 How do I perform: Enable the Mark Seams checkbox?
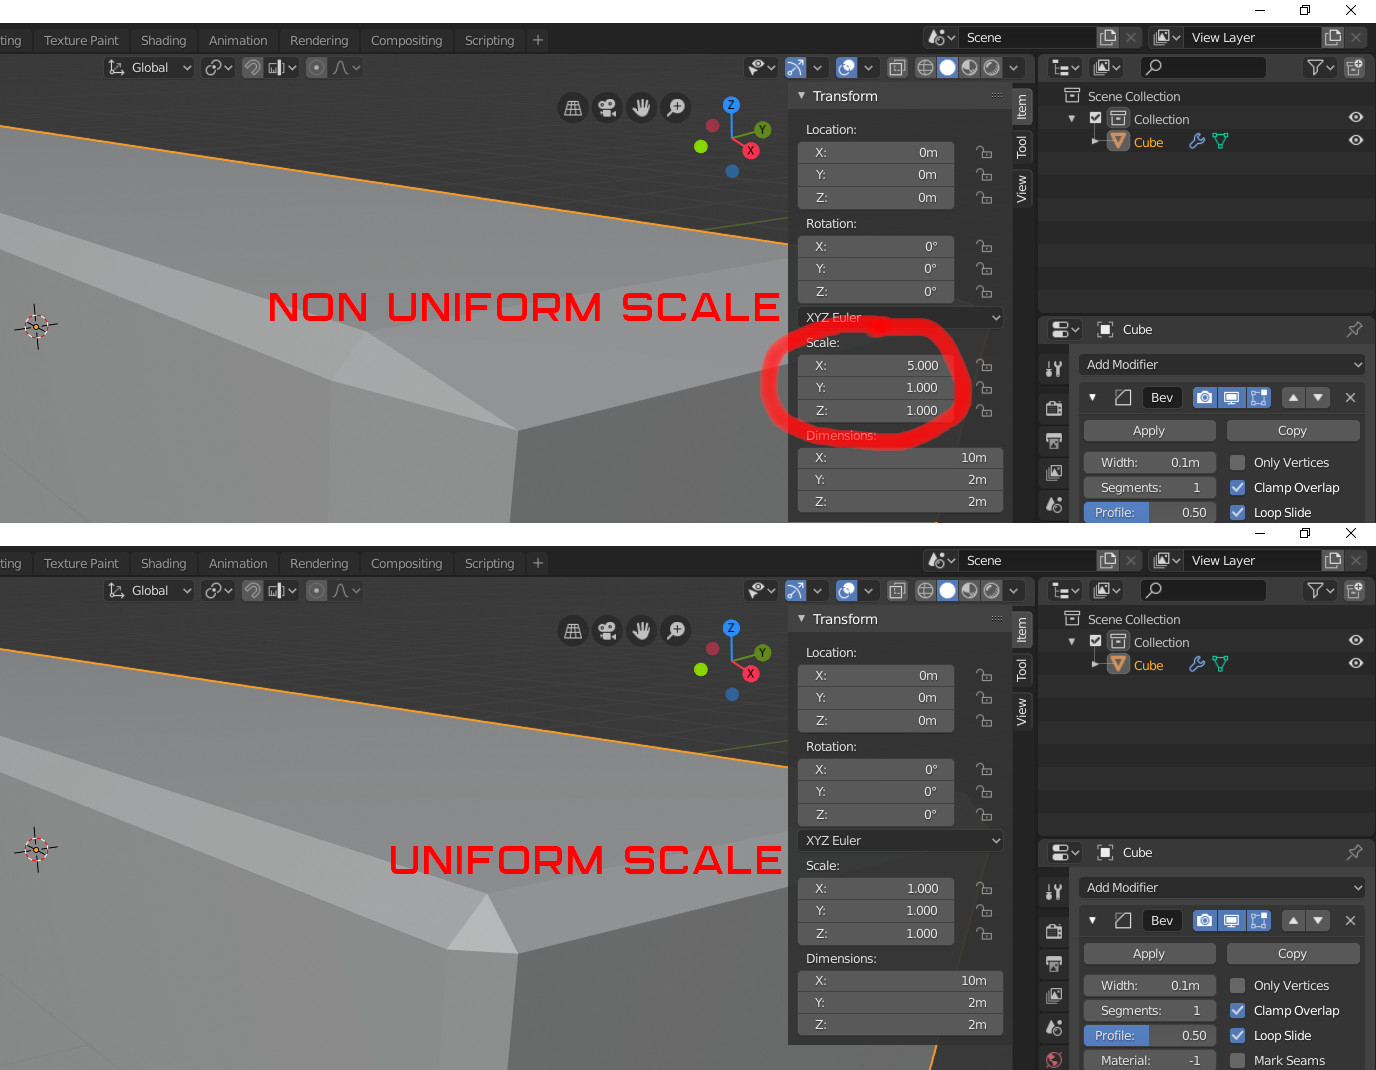point(1238,1060)
